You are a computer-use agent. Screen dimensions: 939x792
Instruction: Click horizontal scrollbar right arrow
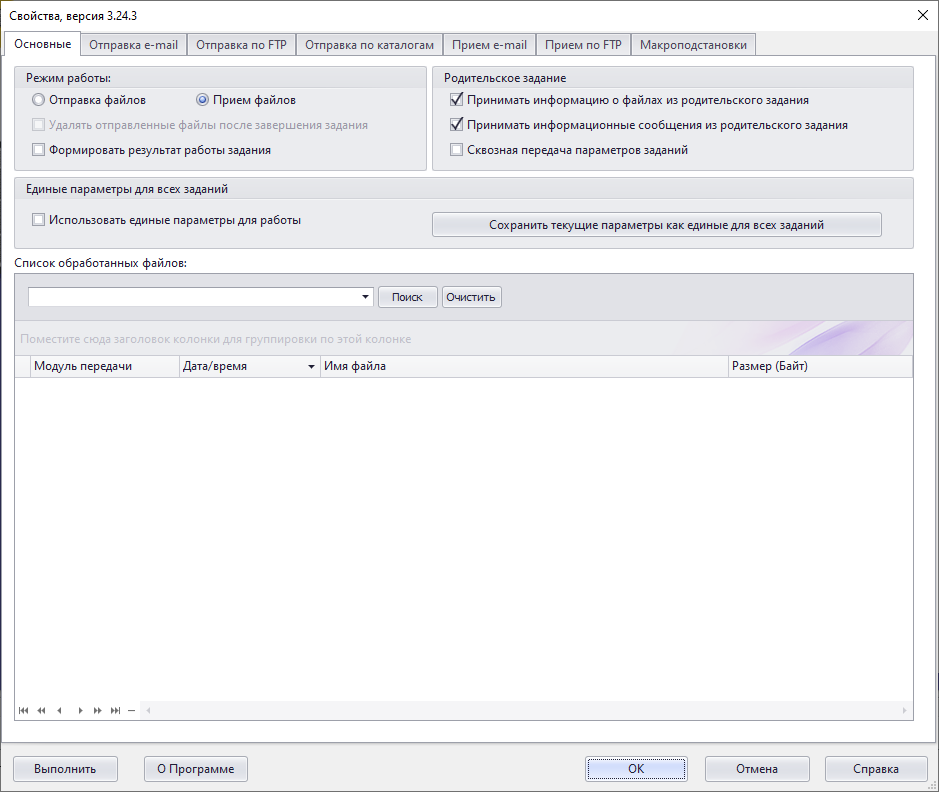[905, 711]
